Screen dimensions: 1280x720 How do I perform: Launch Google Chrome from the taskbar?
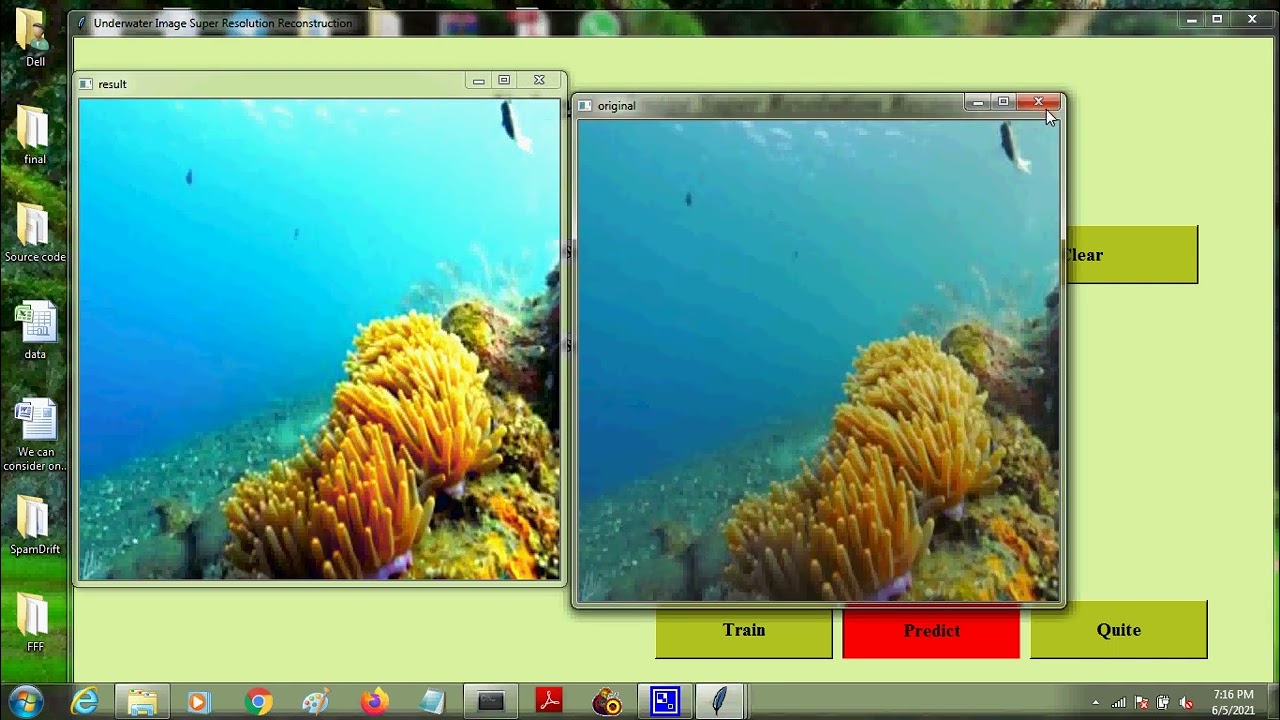[258, 702]
